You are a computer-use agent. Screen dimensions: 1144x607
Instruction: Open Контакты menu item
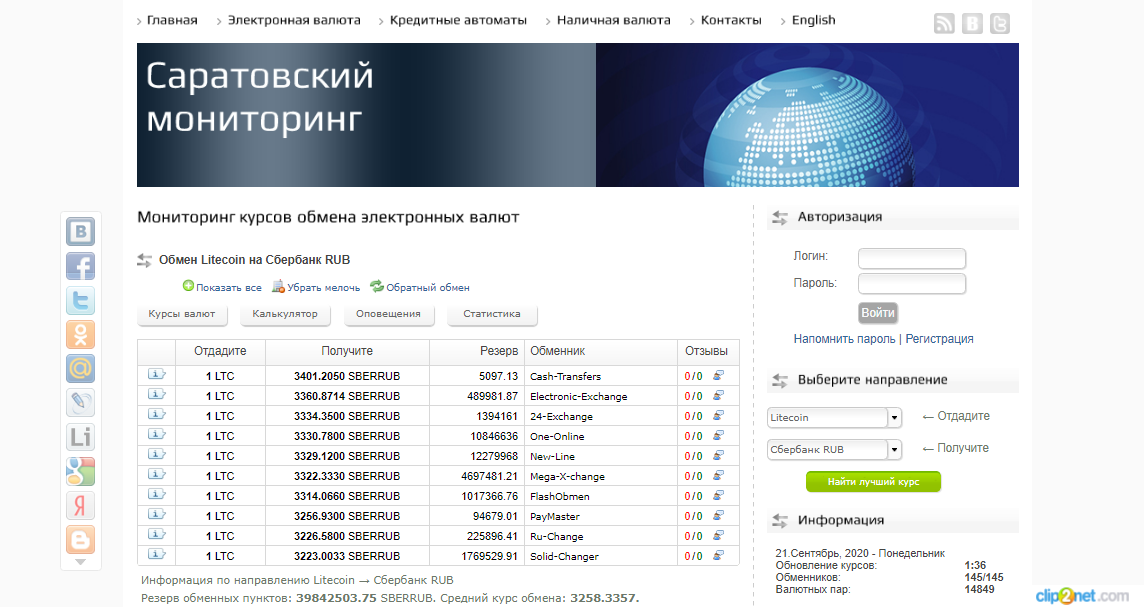click(x=731, y=20)
